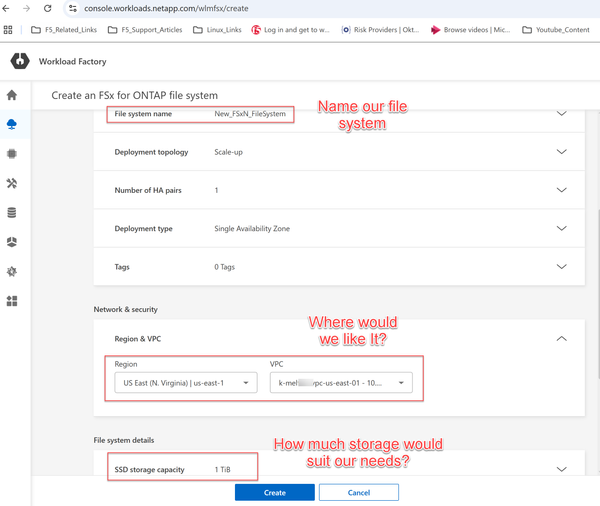Open the hammer and wrench sidebar icon
600x506 pixels.
point(12,183)
